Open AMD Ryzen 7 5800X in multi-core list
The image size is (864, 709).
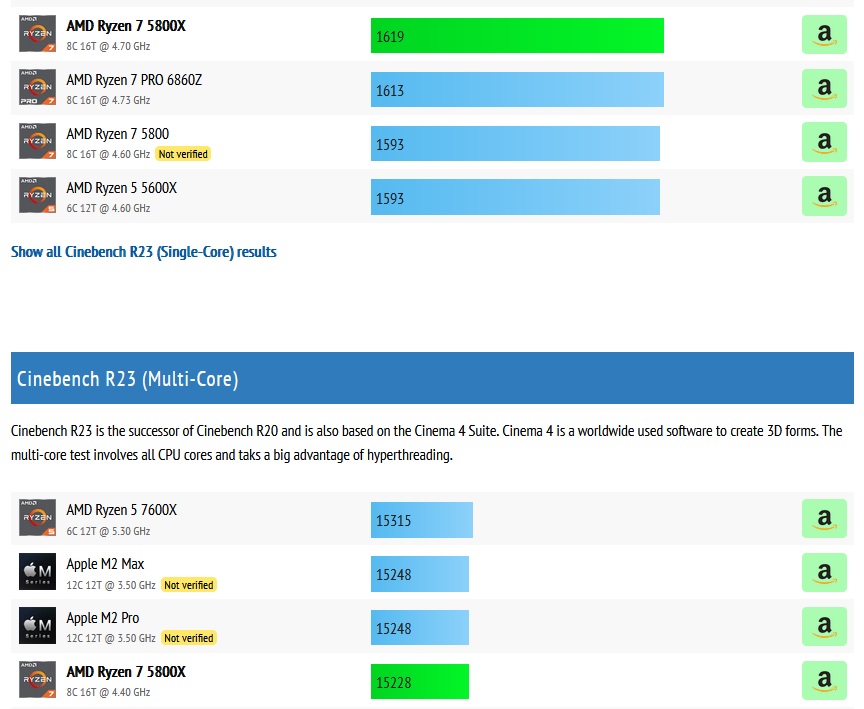(126, 672)
